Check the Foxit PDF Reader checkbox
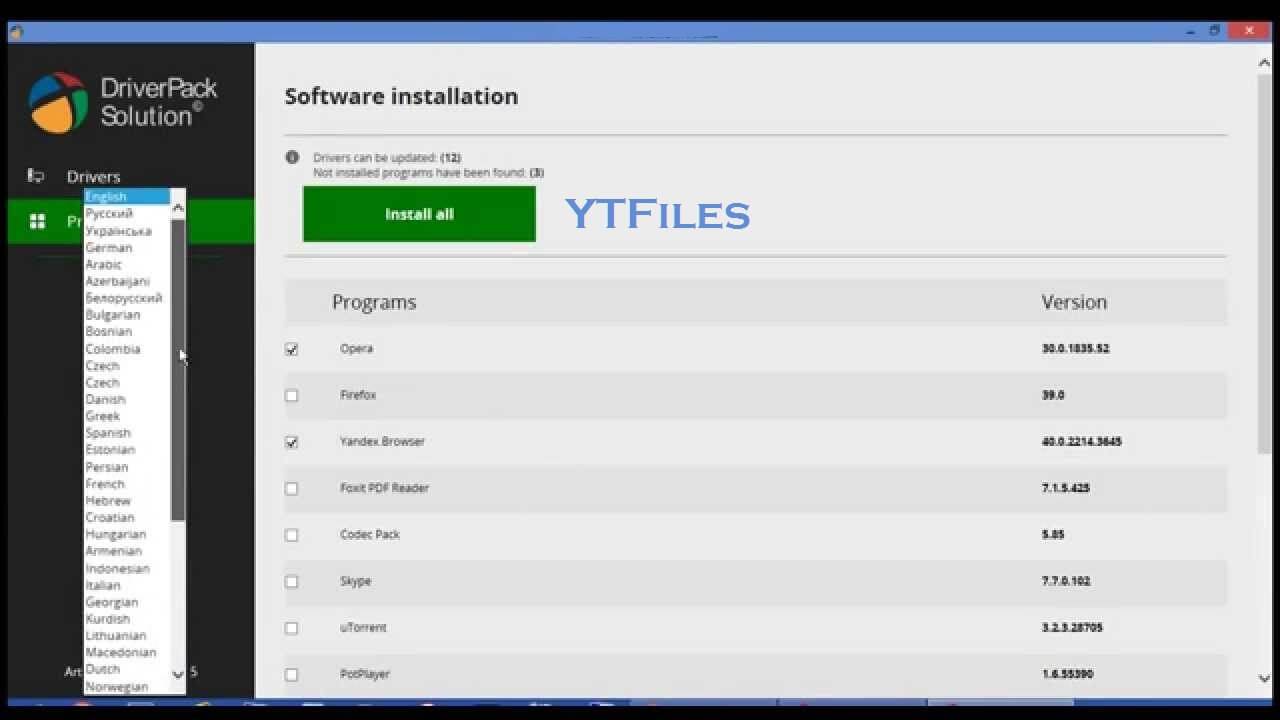Image resolution: width=1280 pixels, height=720 pixels. 291,488
